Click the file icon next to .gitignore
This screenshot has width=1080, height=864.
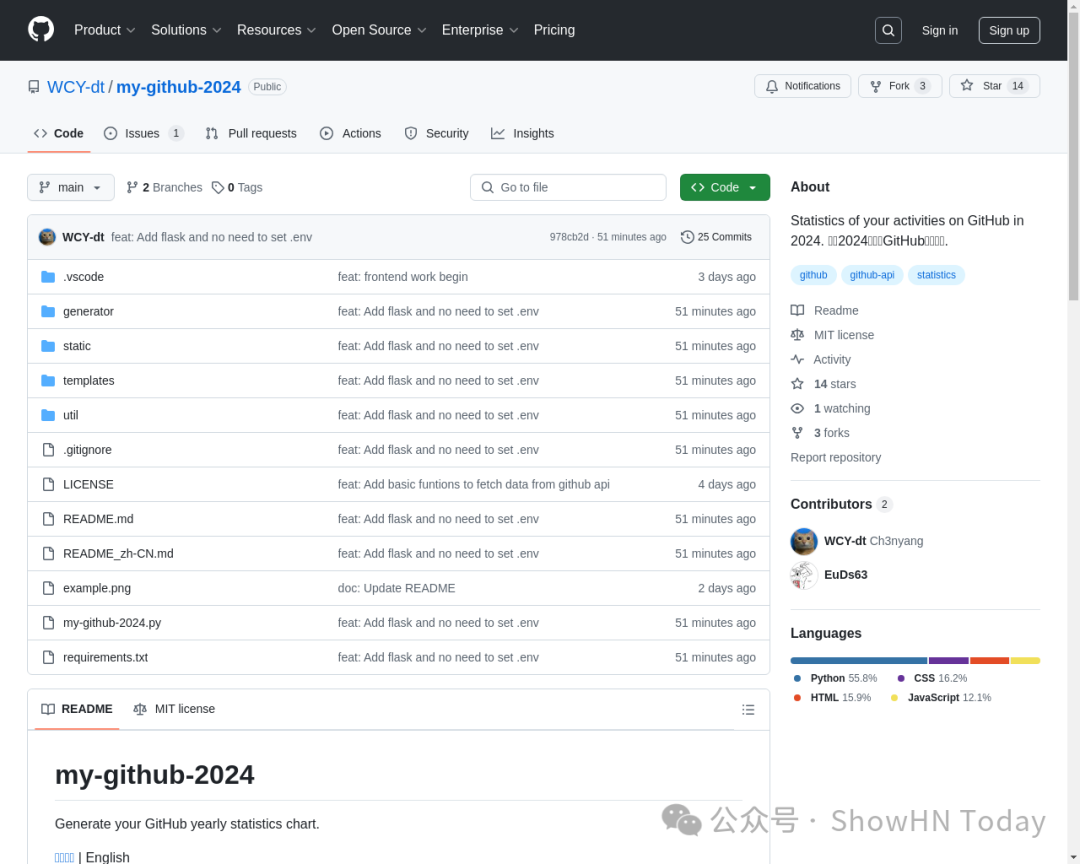point(48,450)
